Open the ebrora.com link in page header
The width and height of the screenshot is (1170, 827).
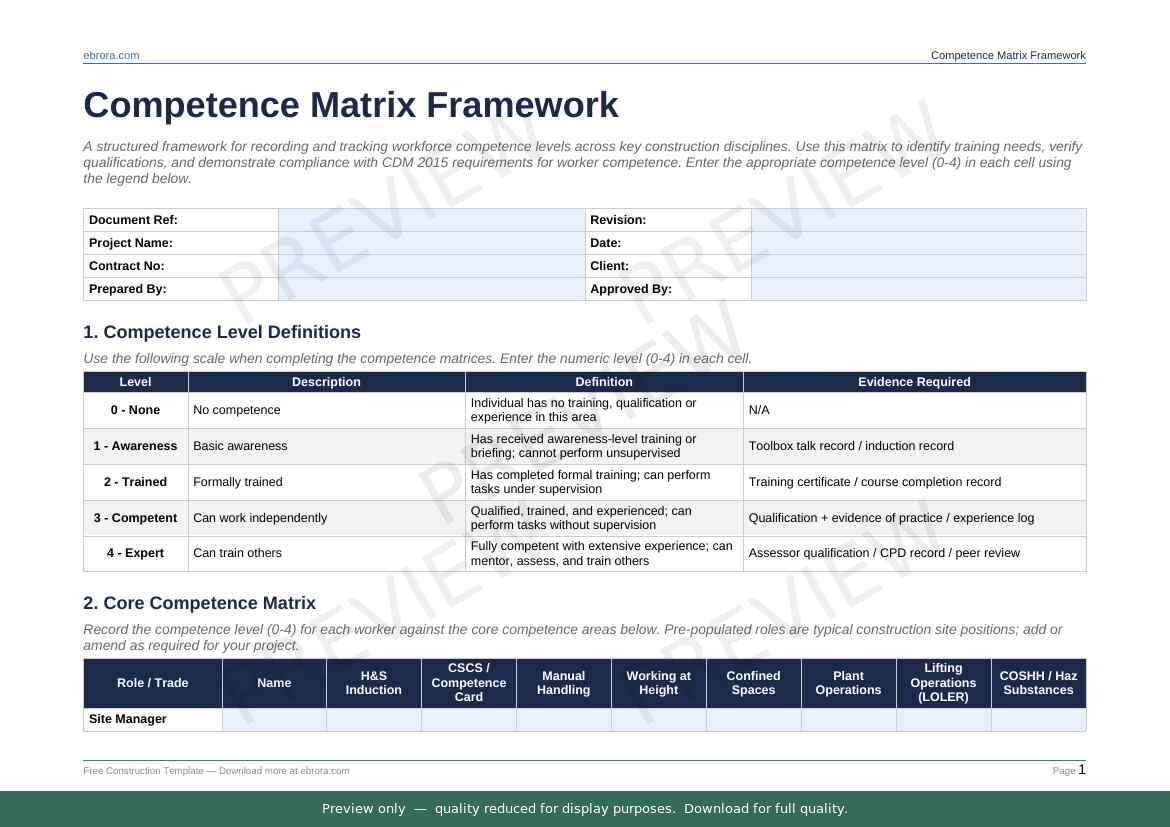click(x=111, y=56)
